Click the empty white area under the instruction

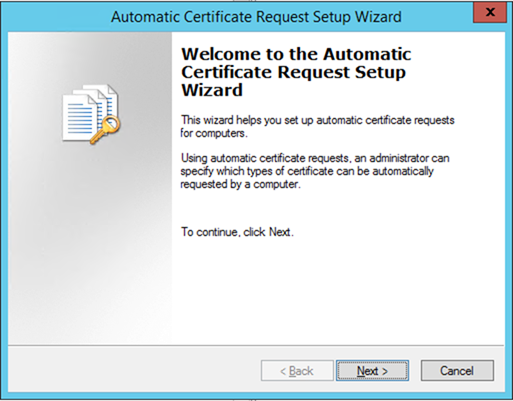(x=337, y=290)
